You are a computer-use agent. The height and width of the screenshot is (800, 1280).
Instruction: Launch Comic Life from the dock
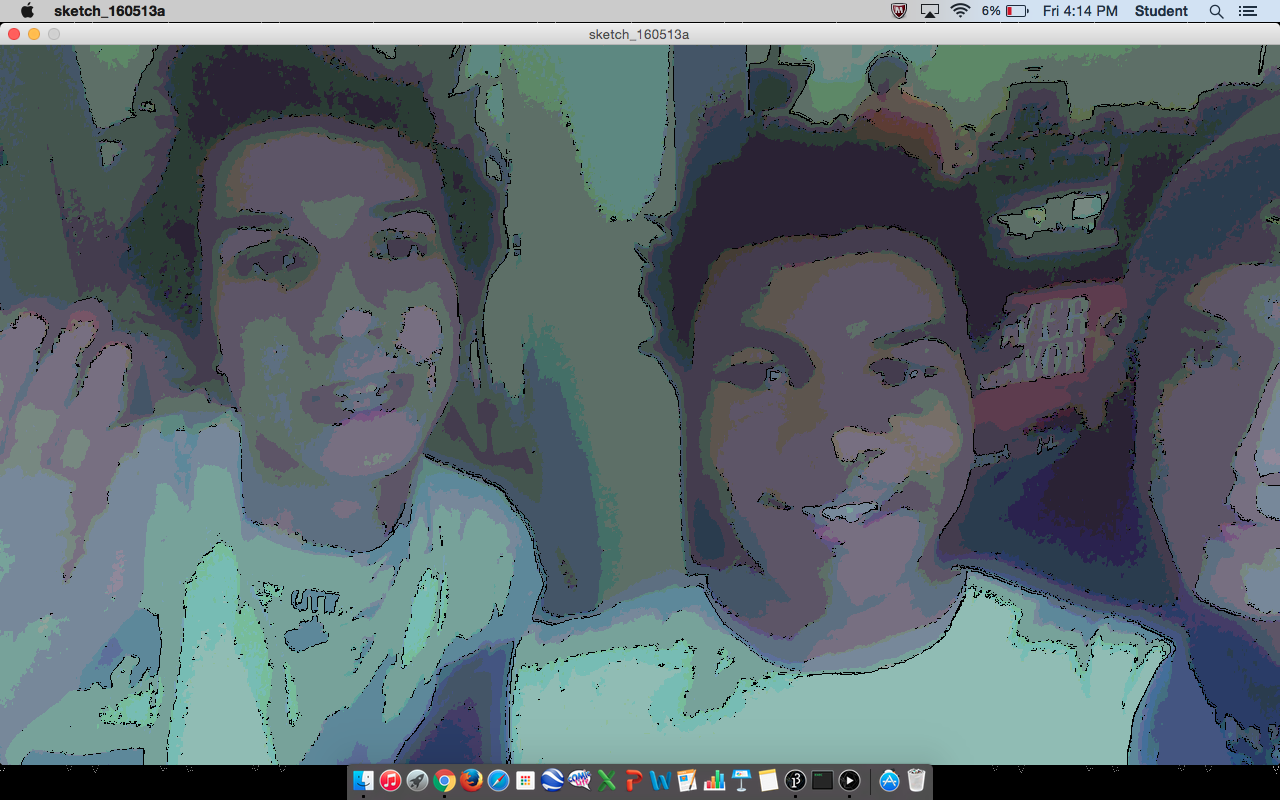point(579,780)
